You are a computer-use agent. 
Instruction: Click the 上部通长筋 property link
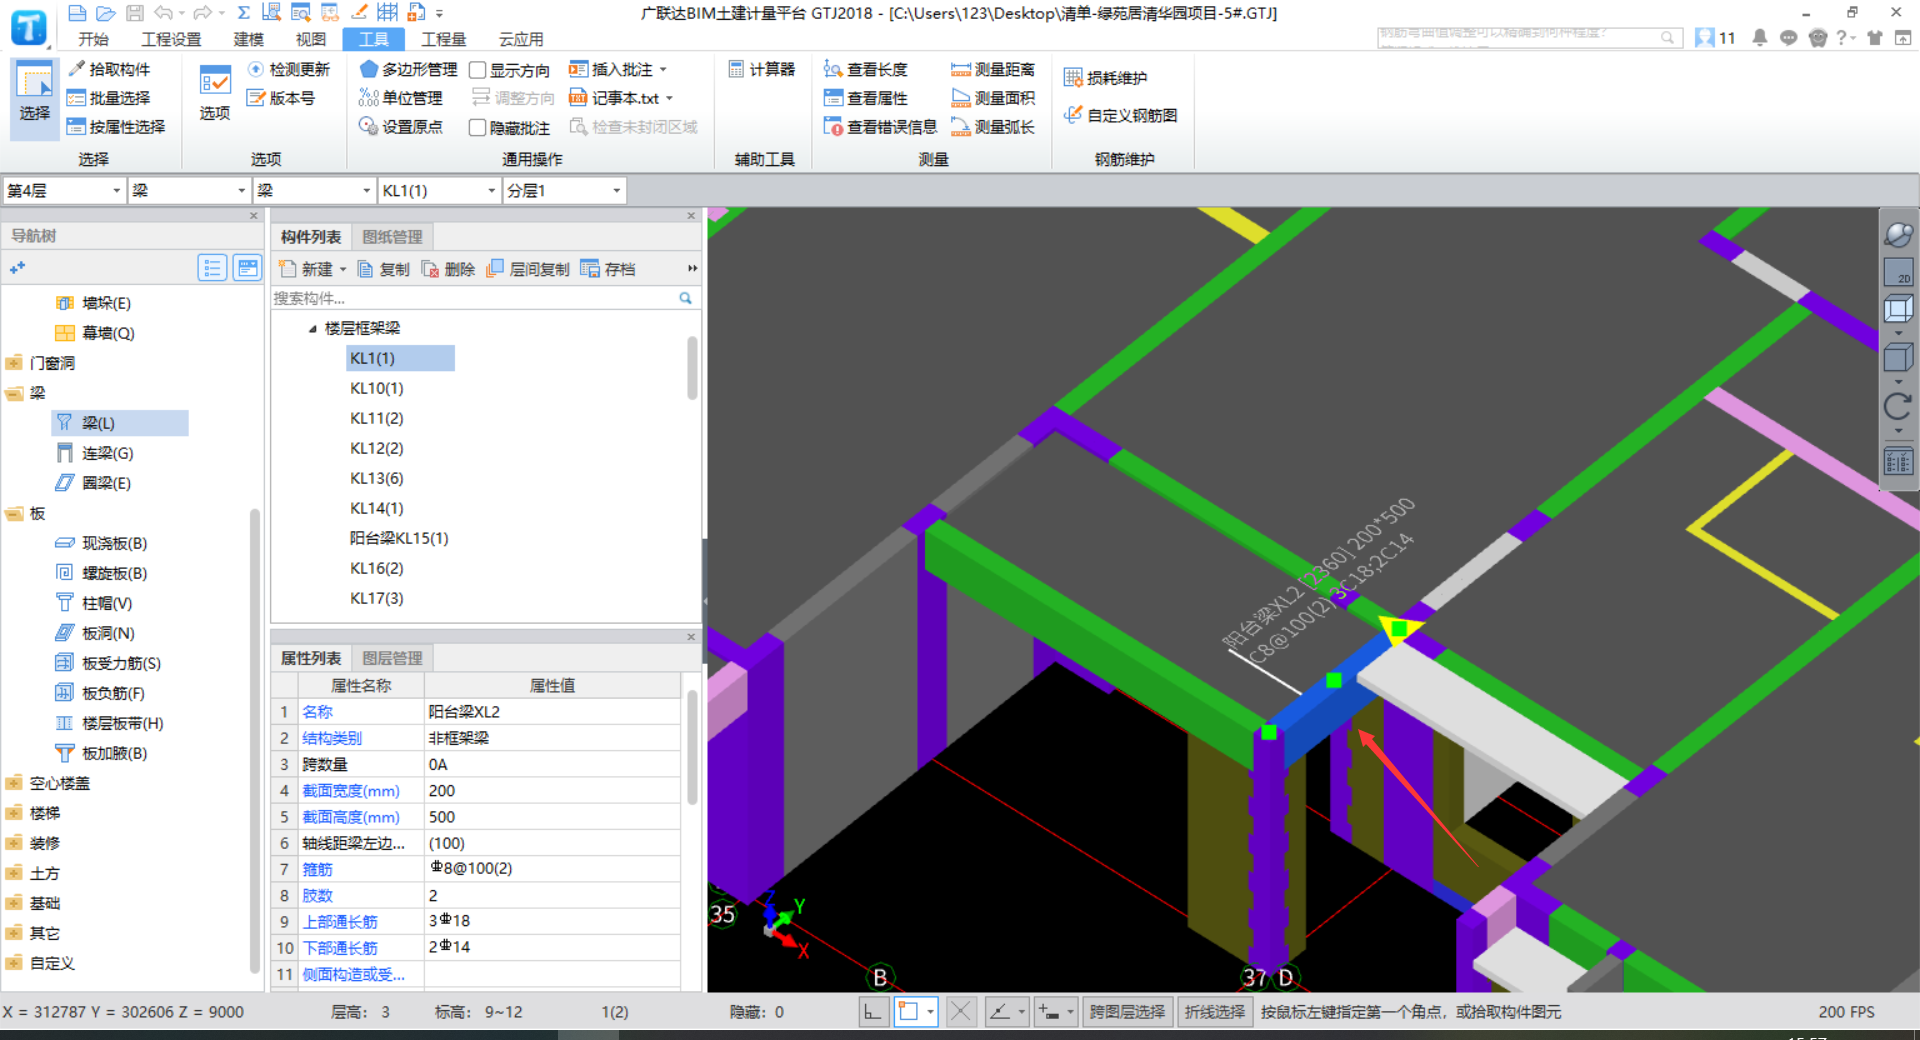340,921
